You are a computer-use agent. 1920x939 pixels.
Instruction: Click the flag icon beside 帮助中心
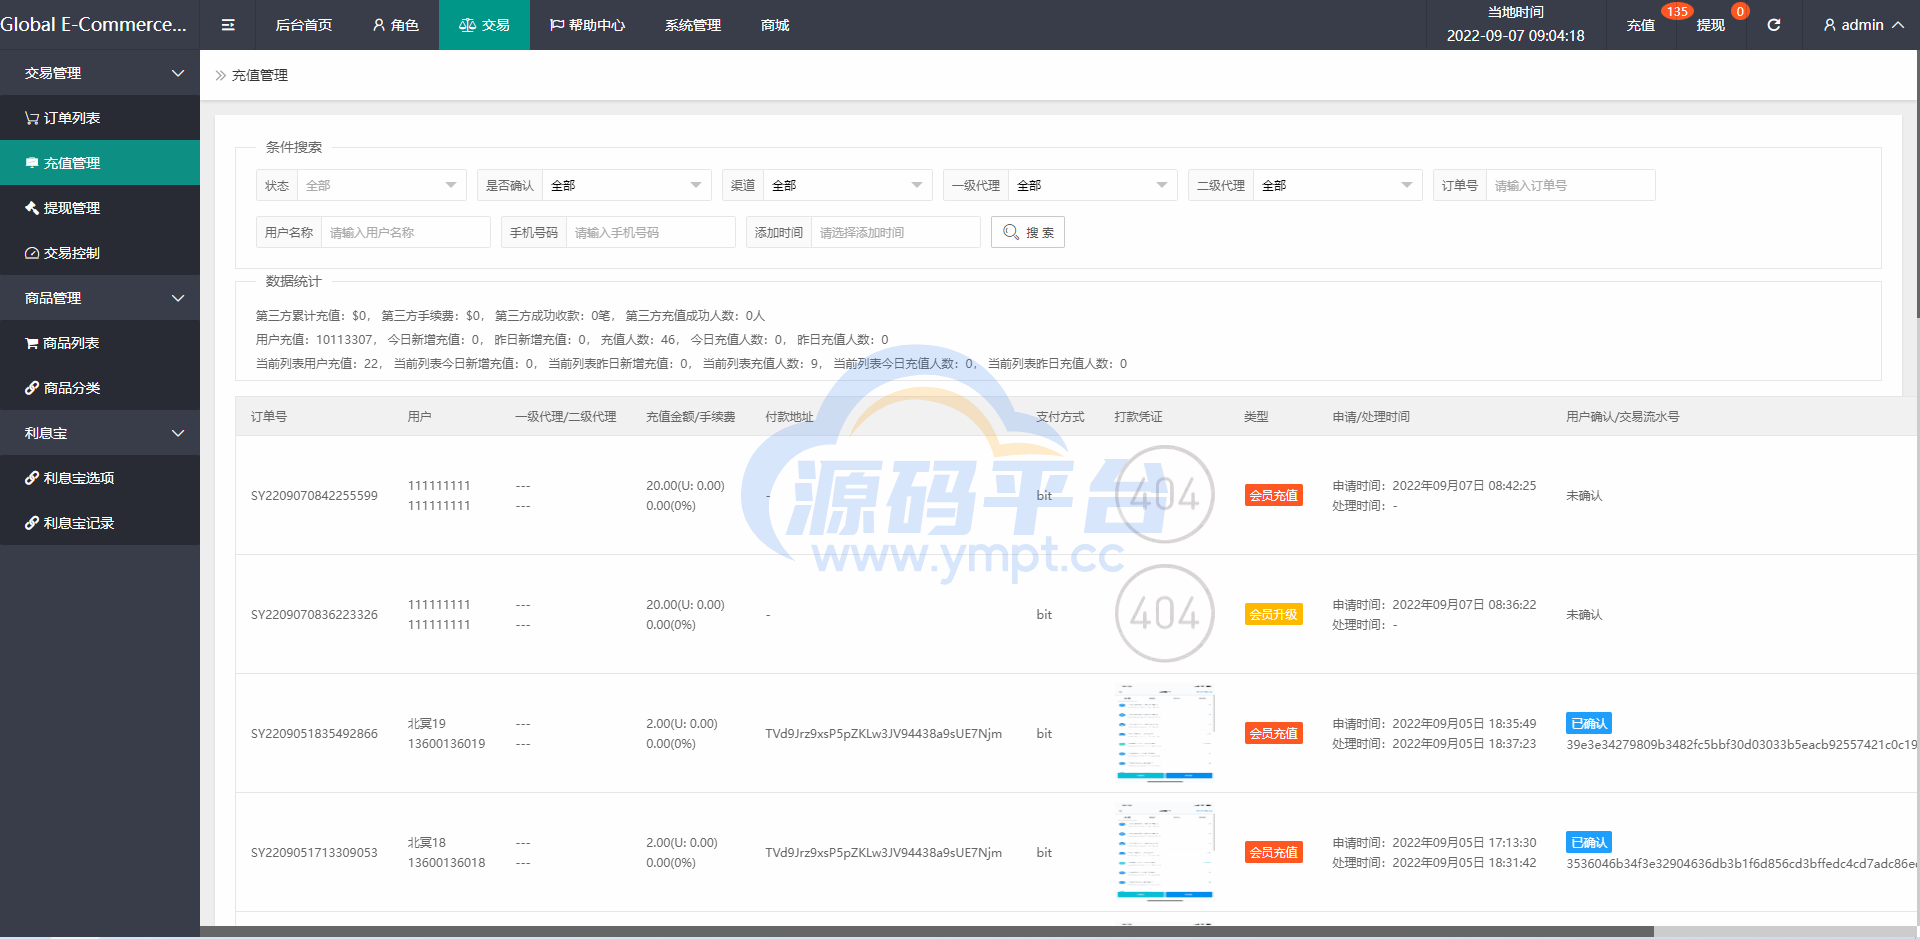tap(557, 25)
